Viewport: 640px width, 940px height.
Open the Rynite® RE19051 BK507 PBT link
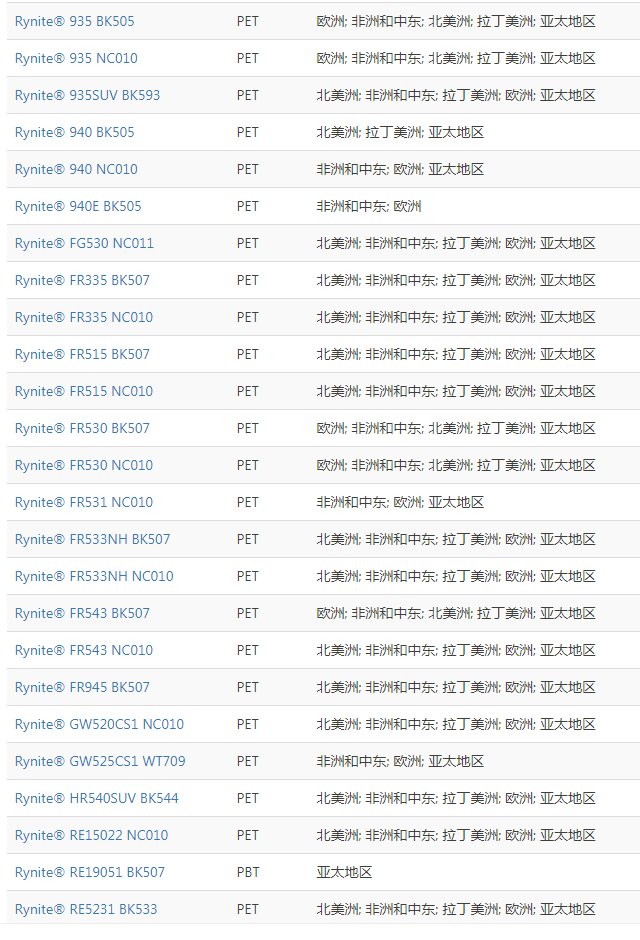(90, 873)
